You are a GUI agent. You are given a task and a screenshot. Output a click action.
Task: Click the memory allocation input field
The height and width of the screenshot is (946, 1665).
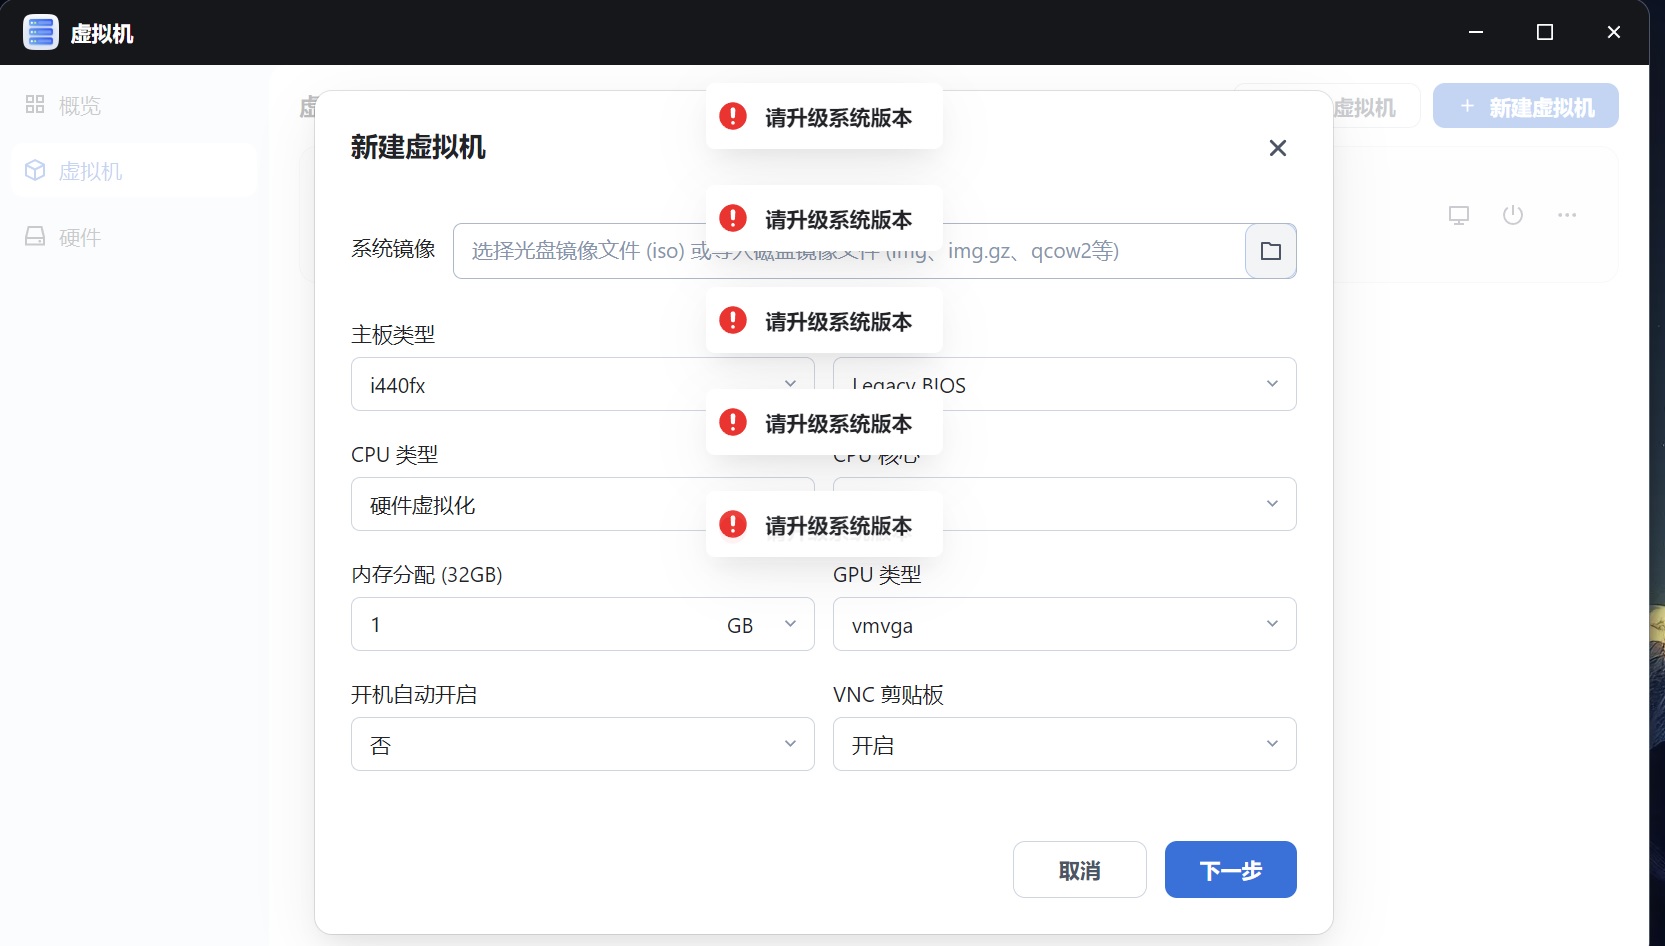(x=530, y=625)
